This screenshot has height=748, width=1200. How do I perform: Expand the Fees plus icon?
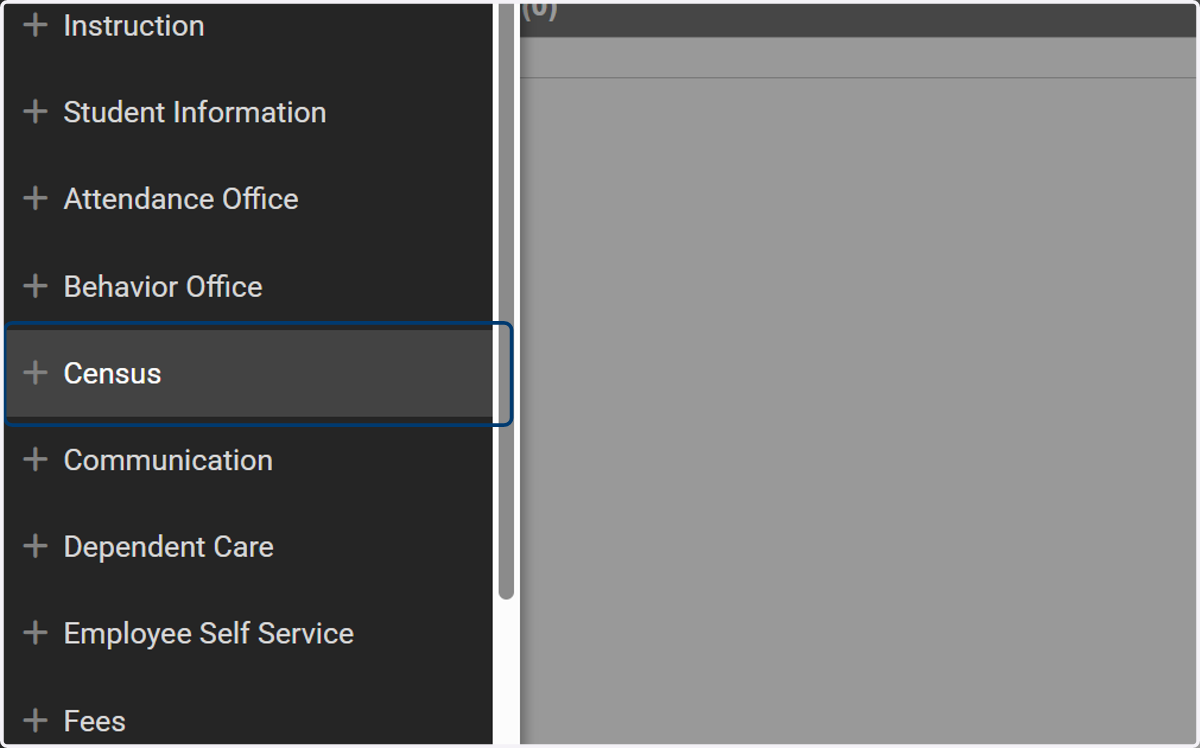pos(35,720)
